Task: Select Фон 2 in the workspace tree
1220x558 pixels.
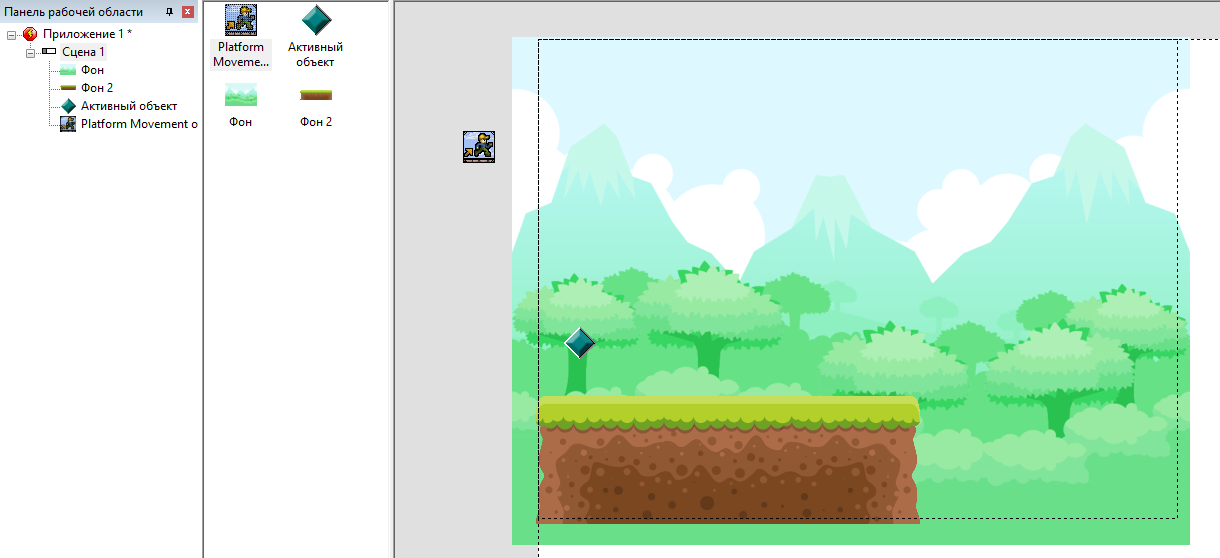Action: 96,88
